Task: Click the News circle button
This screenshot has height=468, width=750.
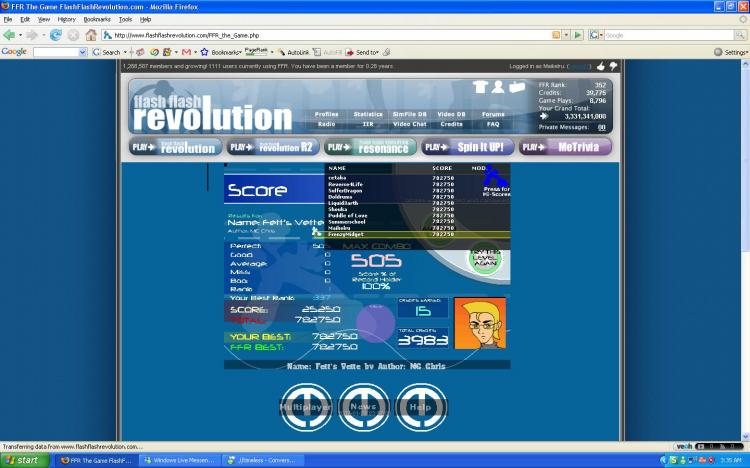Action: [x=364, y=407]
